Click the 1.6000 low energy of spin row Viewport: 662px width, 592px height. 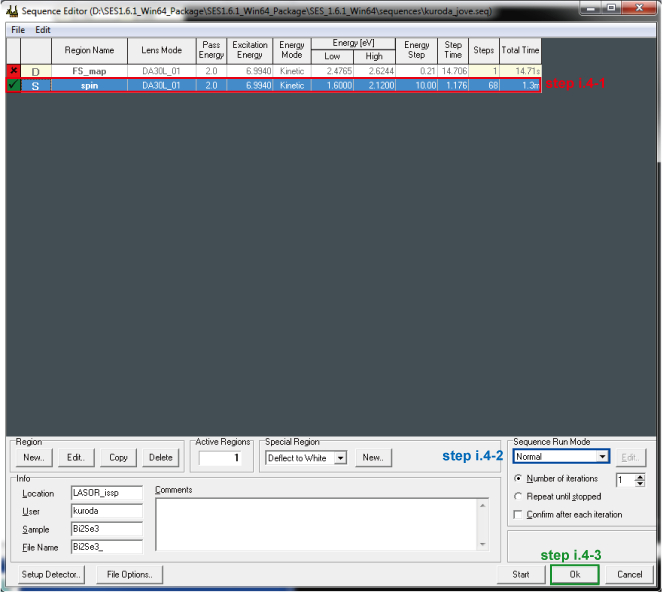(332, 86)
